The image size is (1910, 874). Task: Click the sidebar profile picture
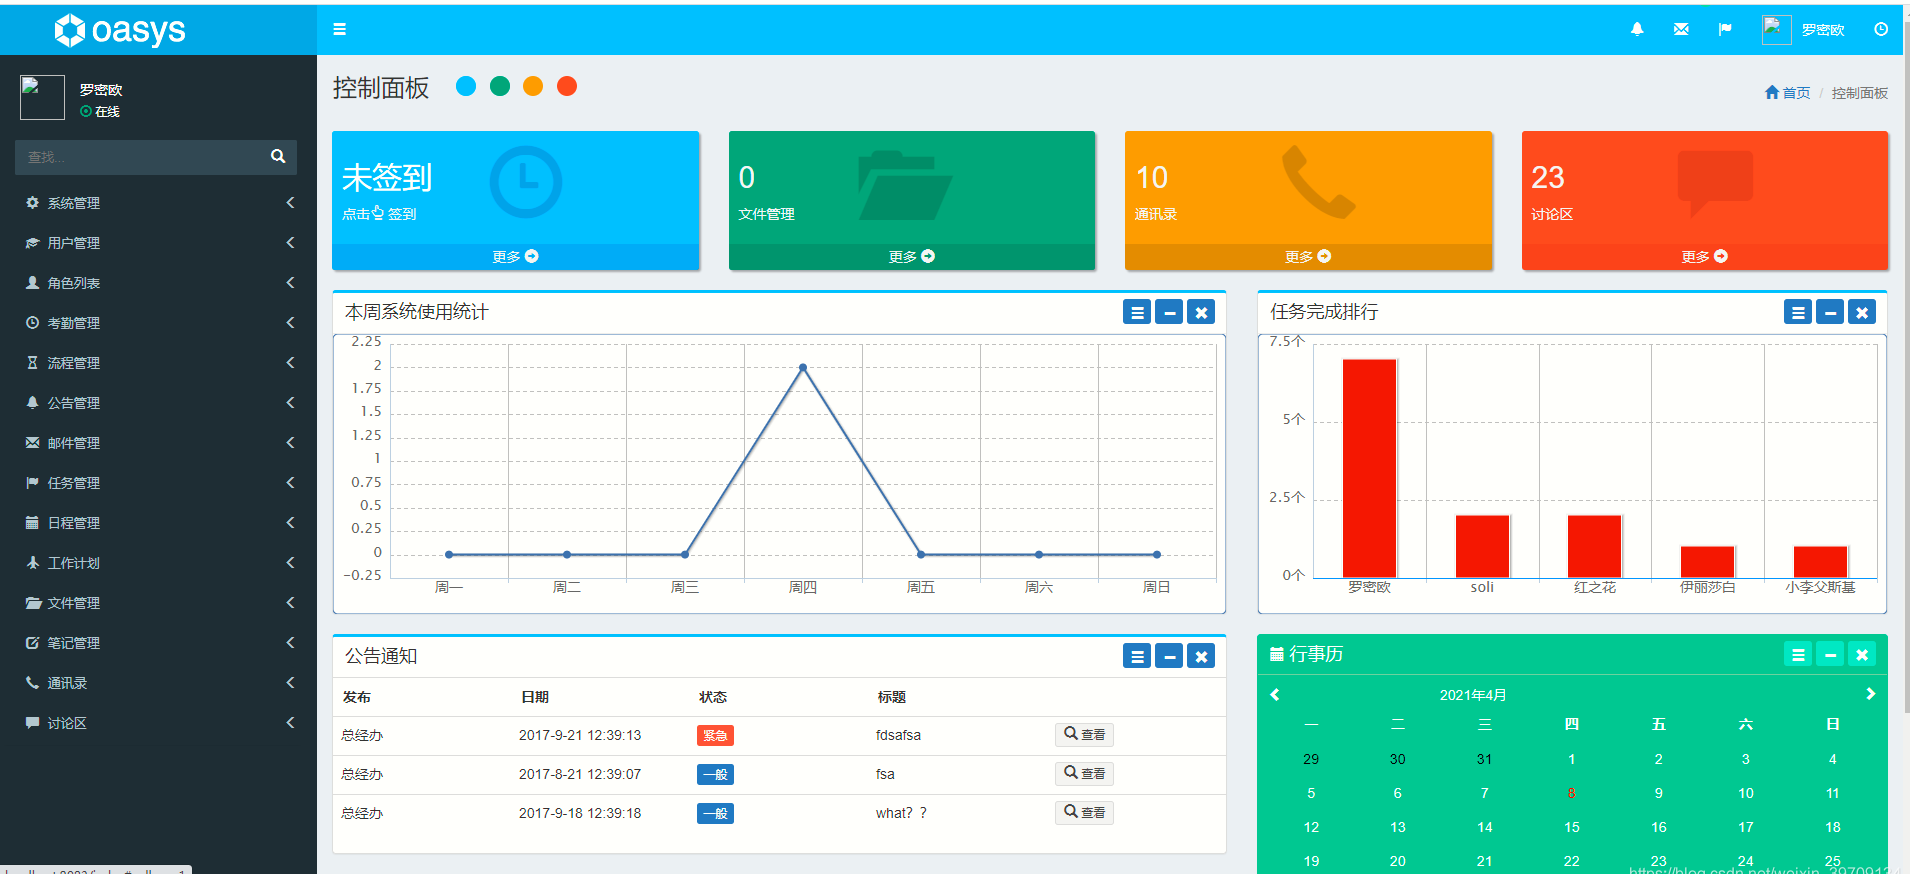(42, 98)
